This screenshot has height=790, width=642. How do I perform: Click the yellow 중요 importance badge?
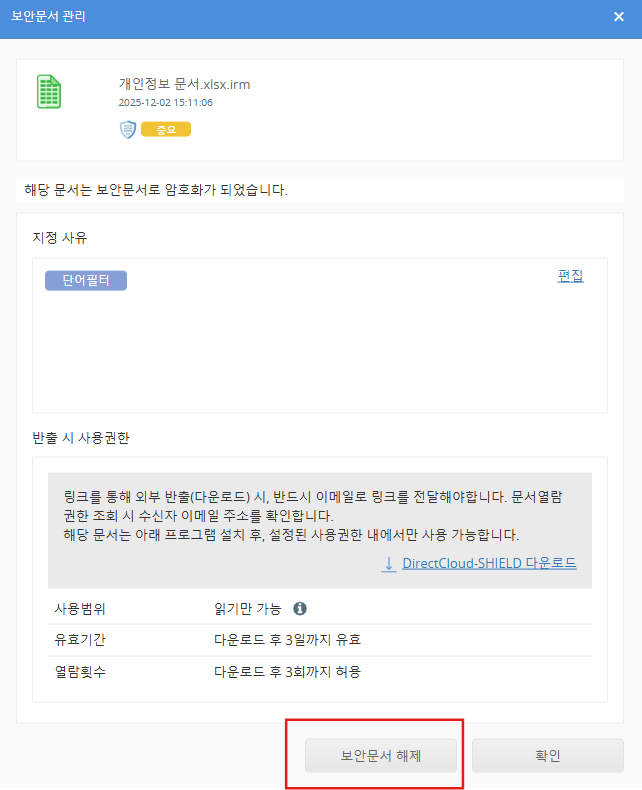click(166, 130)
